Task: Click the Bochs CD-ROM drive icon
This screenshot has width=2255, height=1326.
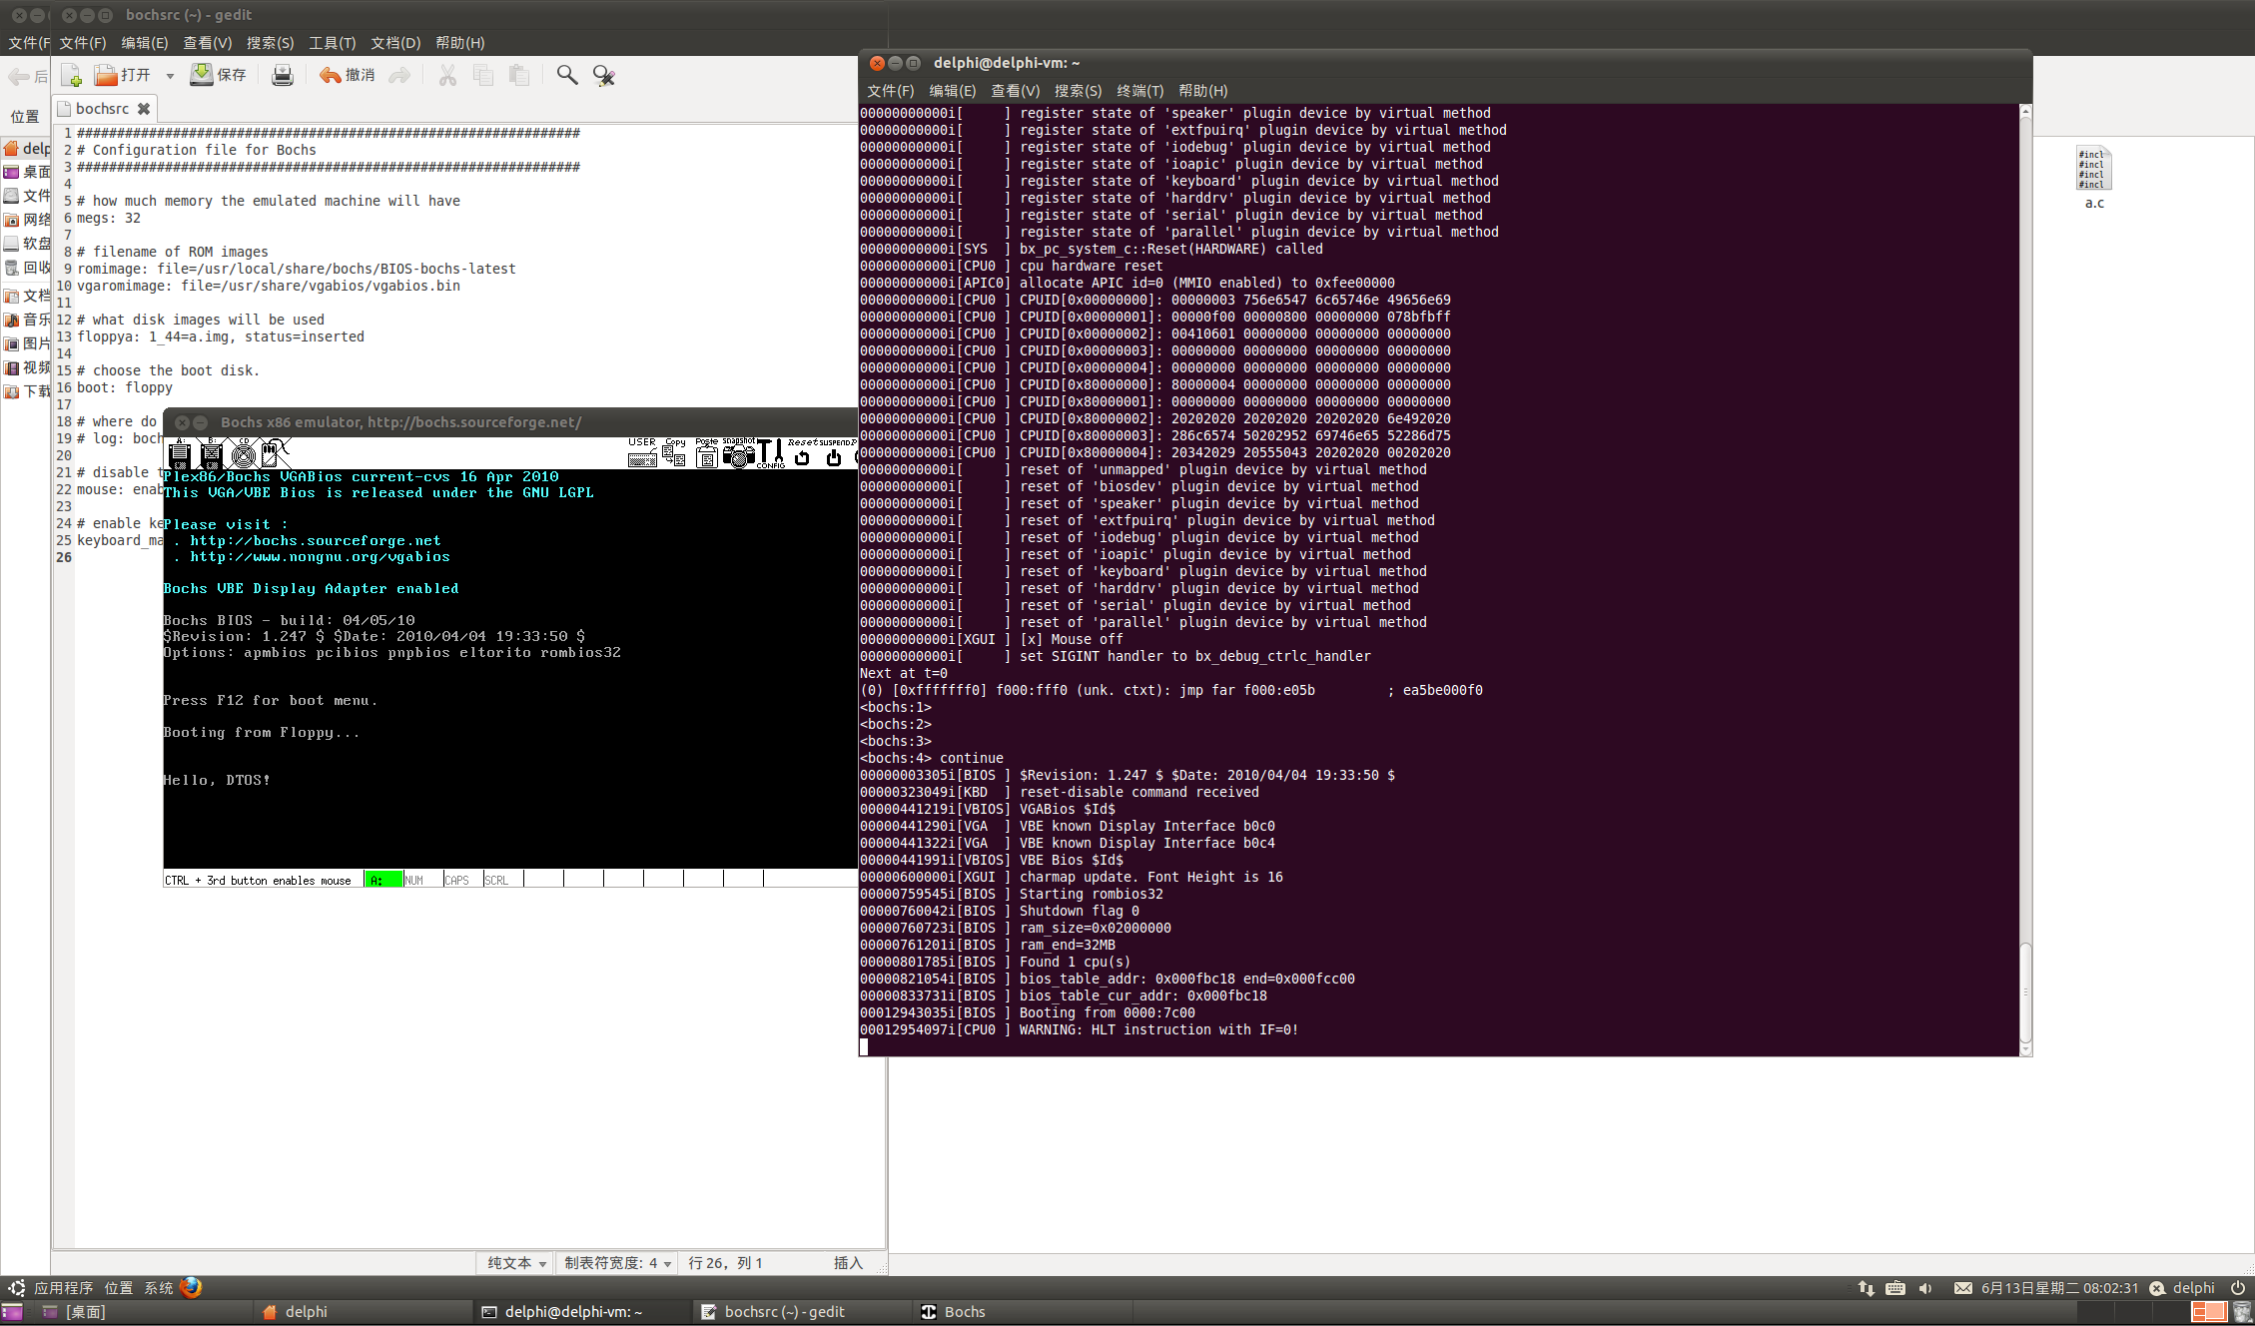Action: (x=243, y=455)
